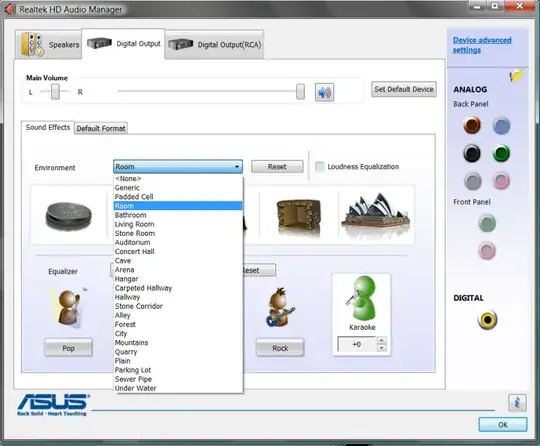
Task: Click the grey back panel jack
Action: tap(472, 181)
